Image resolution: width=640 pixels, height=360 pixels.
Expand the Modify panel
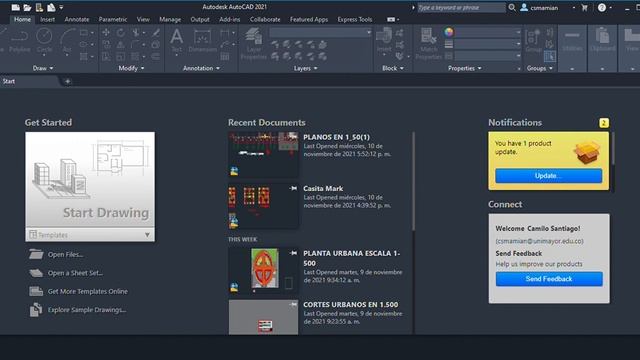131,68
